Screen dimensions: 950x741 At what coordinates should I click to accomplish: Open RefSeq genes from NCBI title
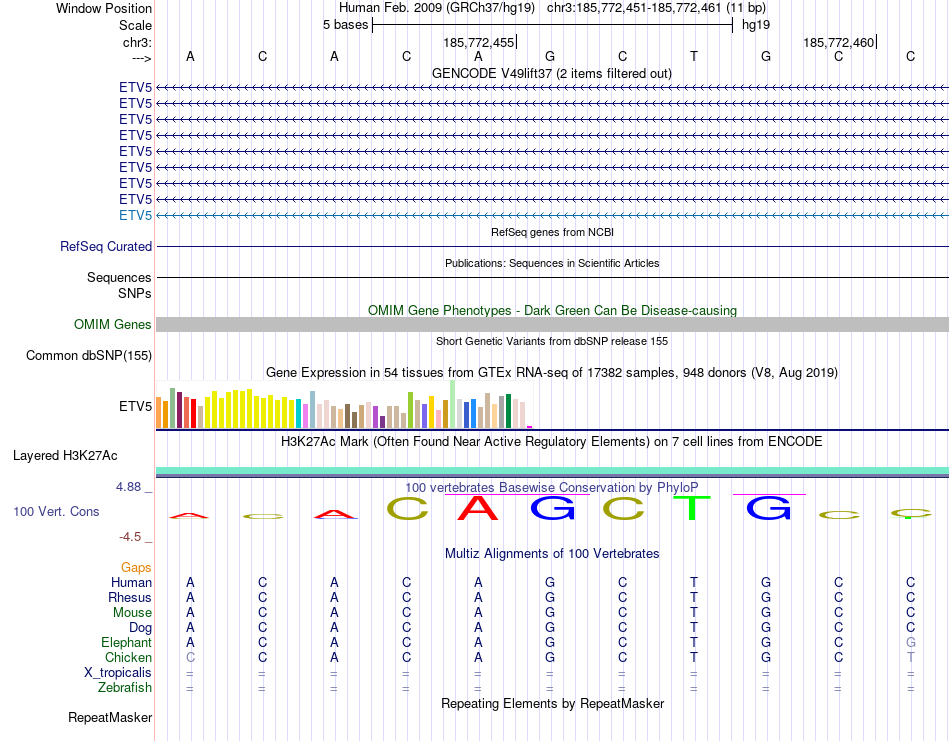point(552,232)
